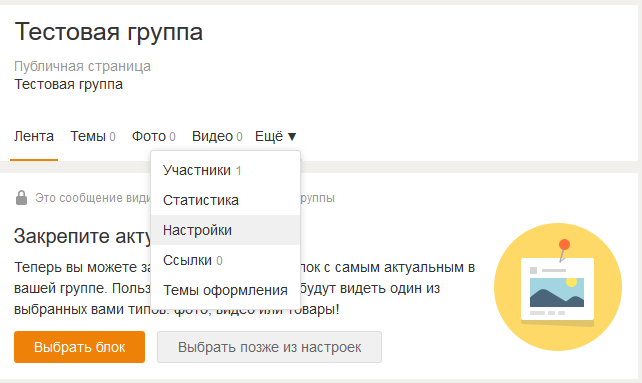Choose Настройки in the menu
642x383 pixels.
[226, 230]
